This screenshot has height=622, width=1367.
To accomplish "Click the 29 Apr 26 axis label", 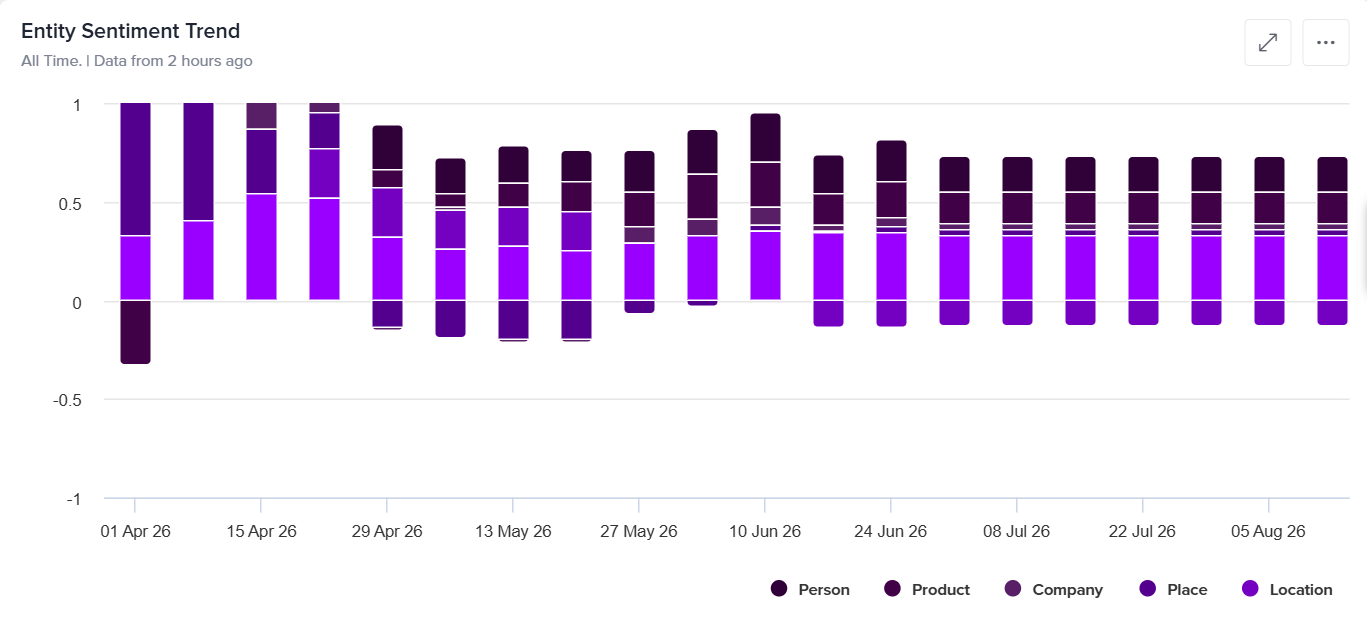I will click(387, 531).
